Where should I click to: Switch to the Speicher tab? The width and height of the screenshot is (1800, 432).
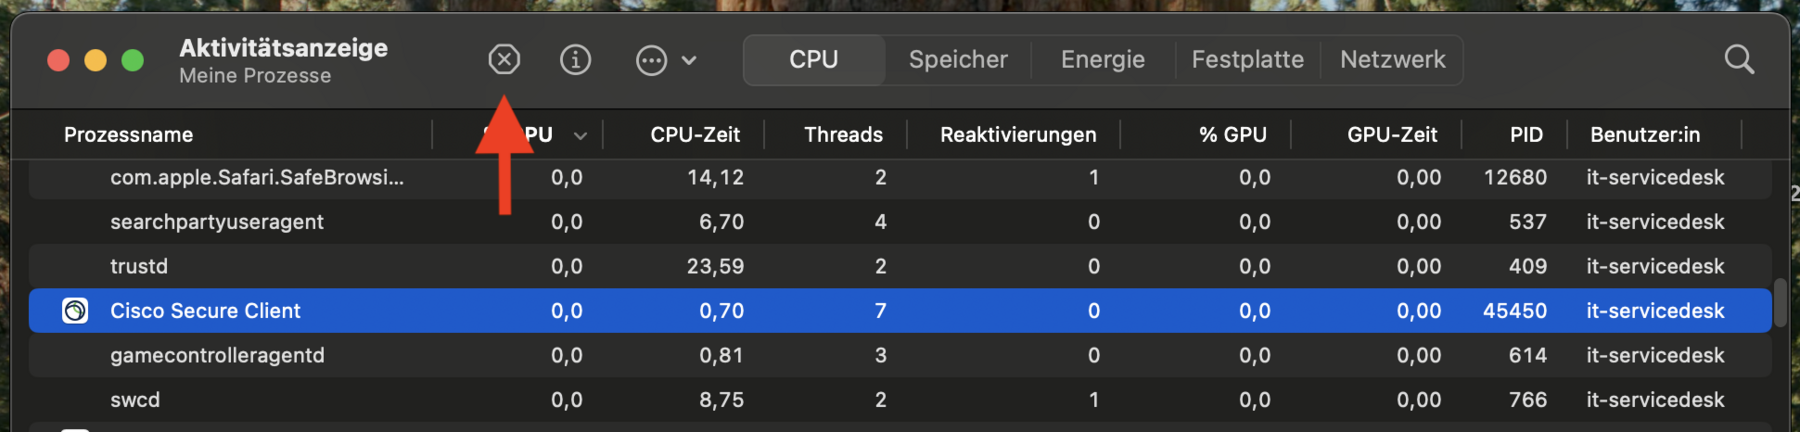tap(958, 60)
